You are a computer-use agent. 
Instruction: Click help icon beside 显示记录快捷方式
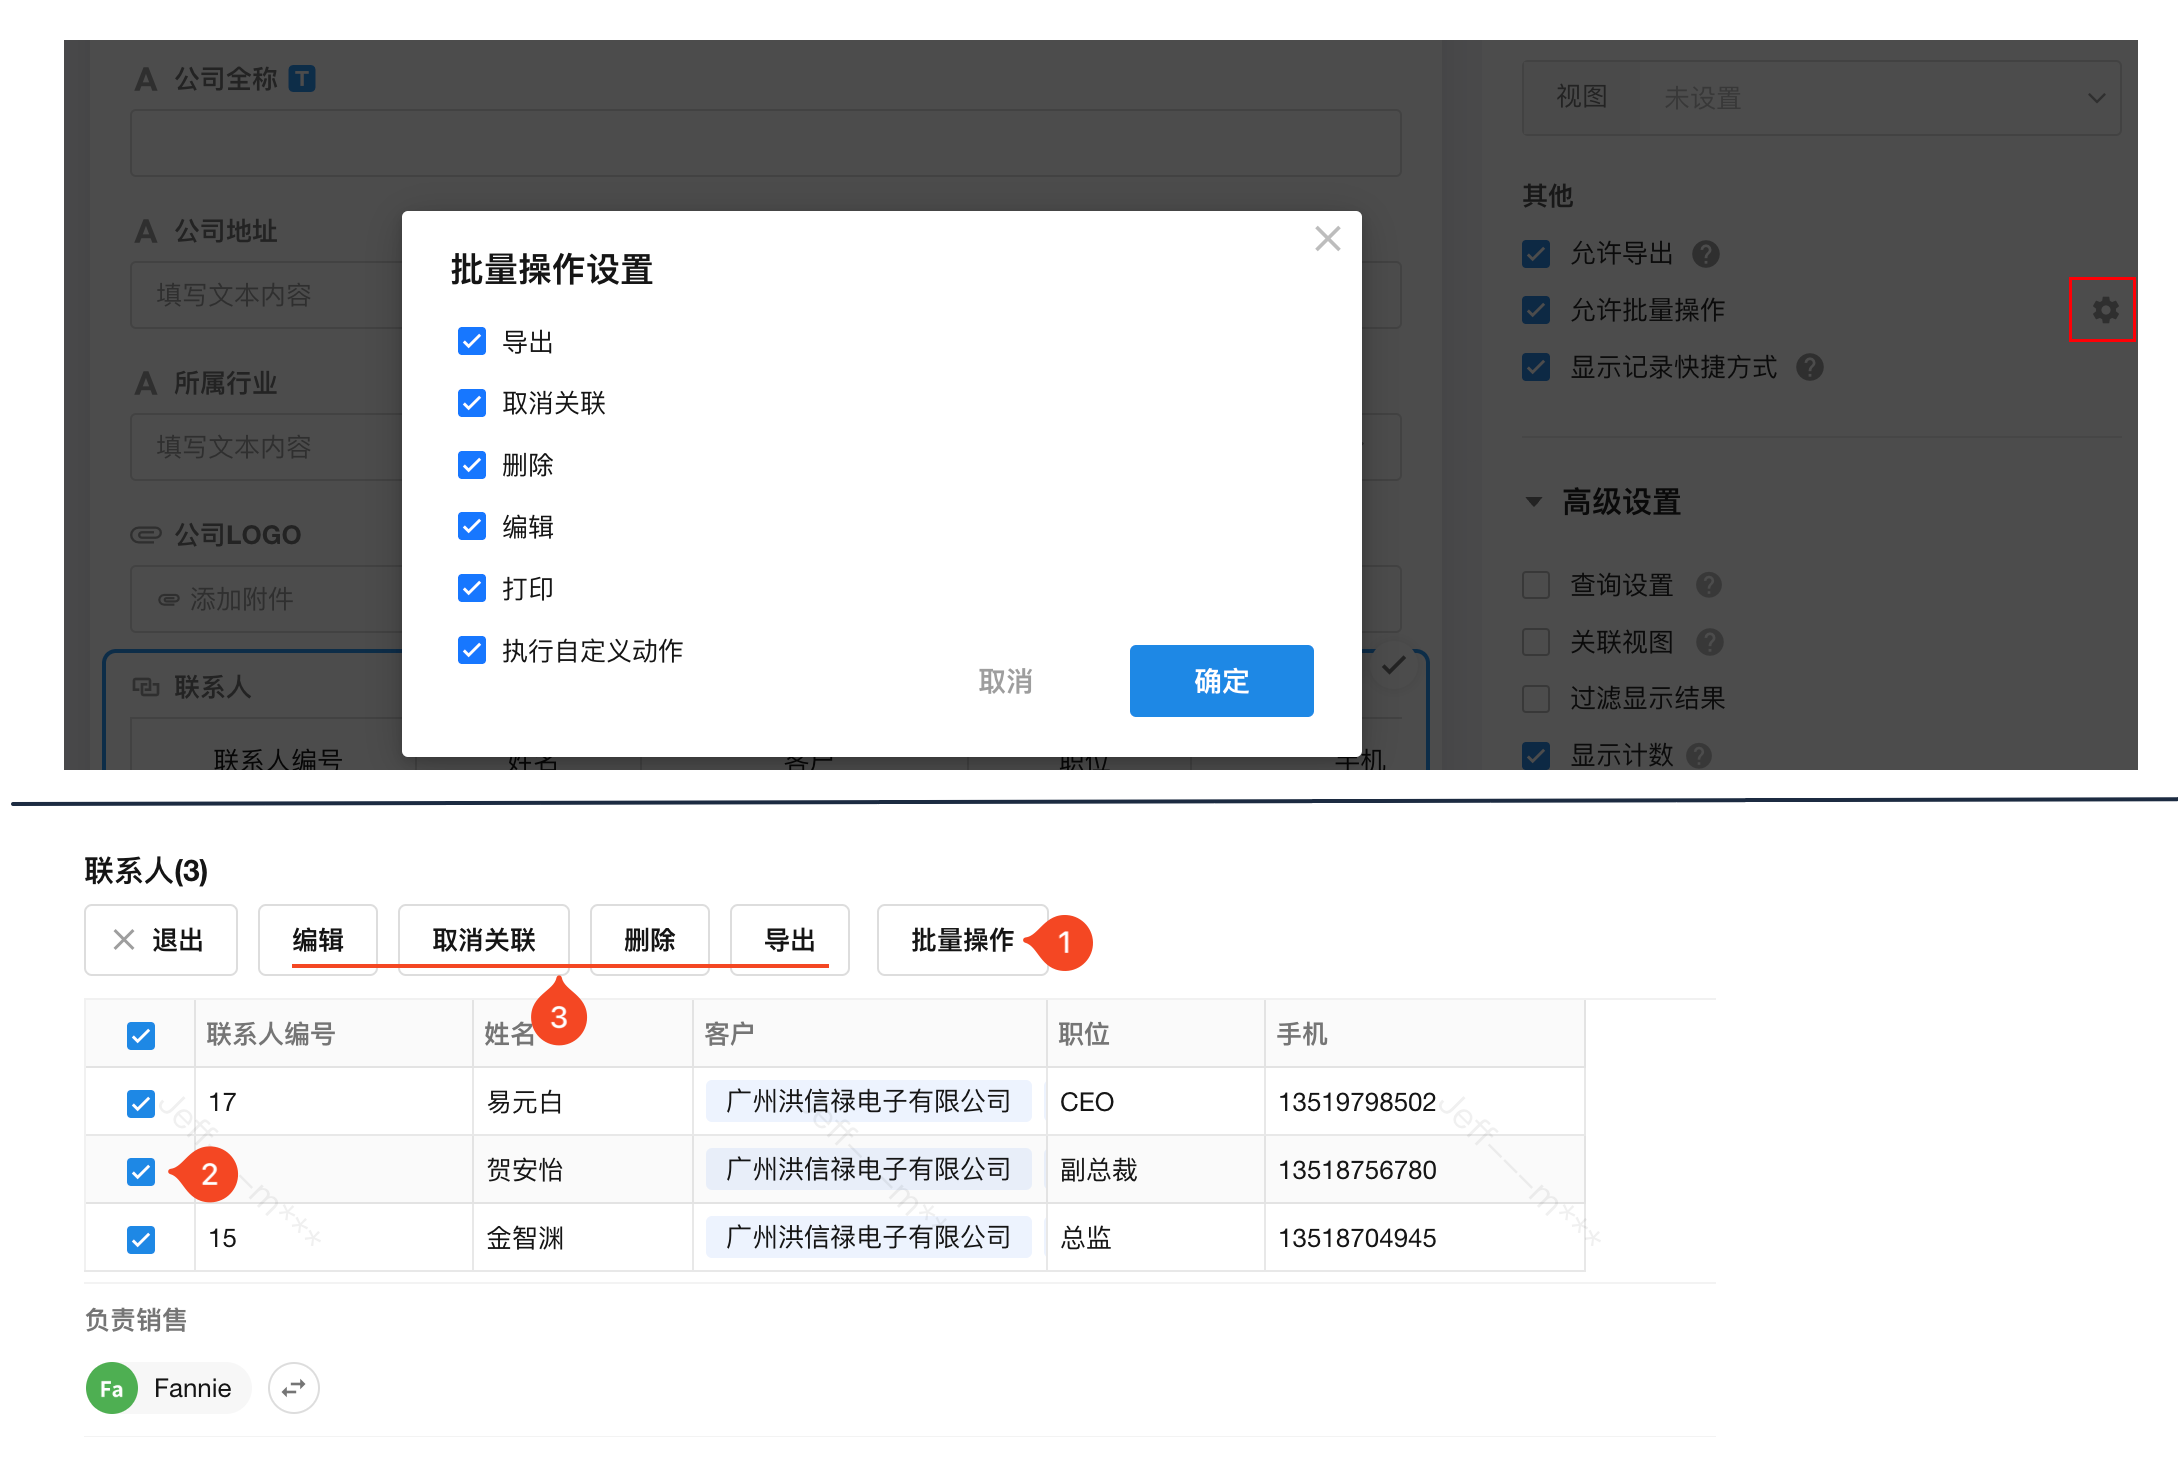(x=1809, y=368)
